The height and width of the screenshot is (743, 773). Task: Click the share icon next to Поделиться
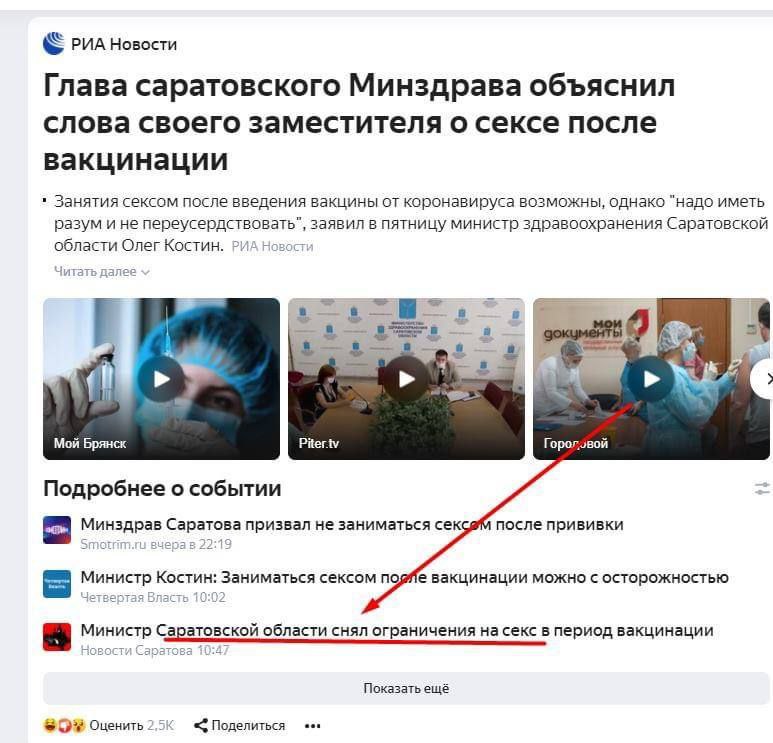[x=201, y=725]
